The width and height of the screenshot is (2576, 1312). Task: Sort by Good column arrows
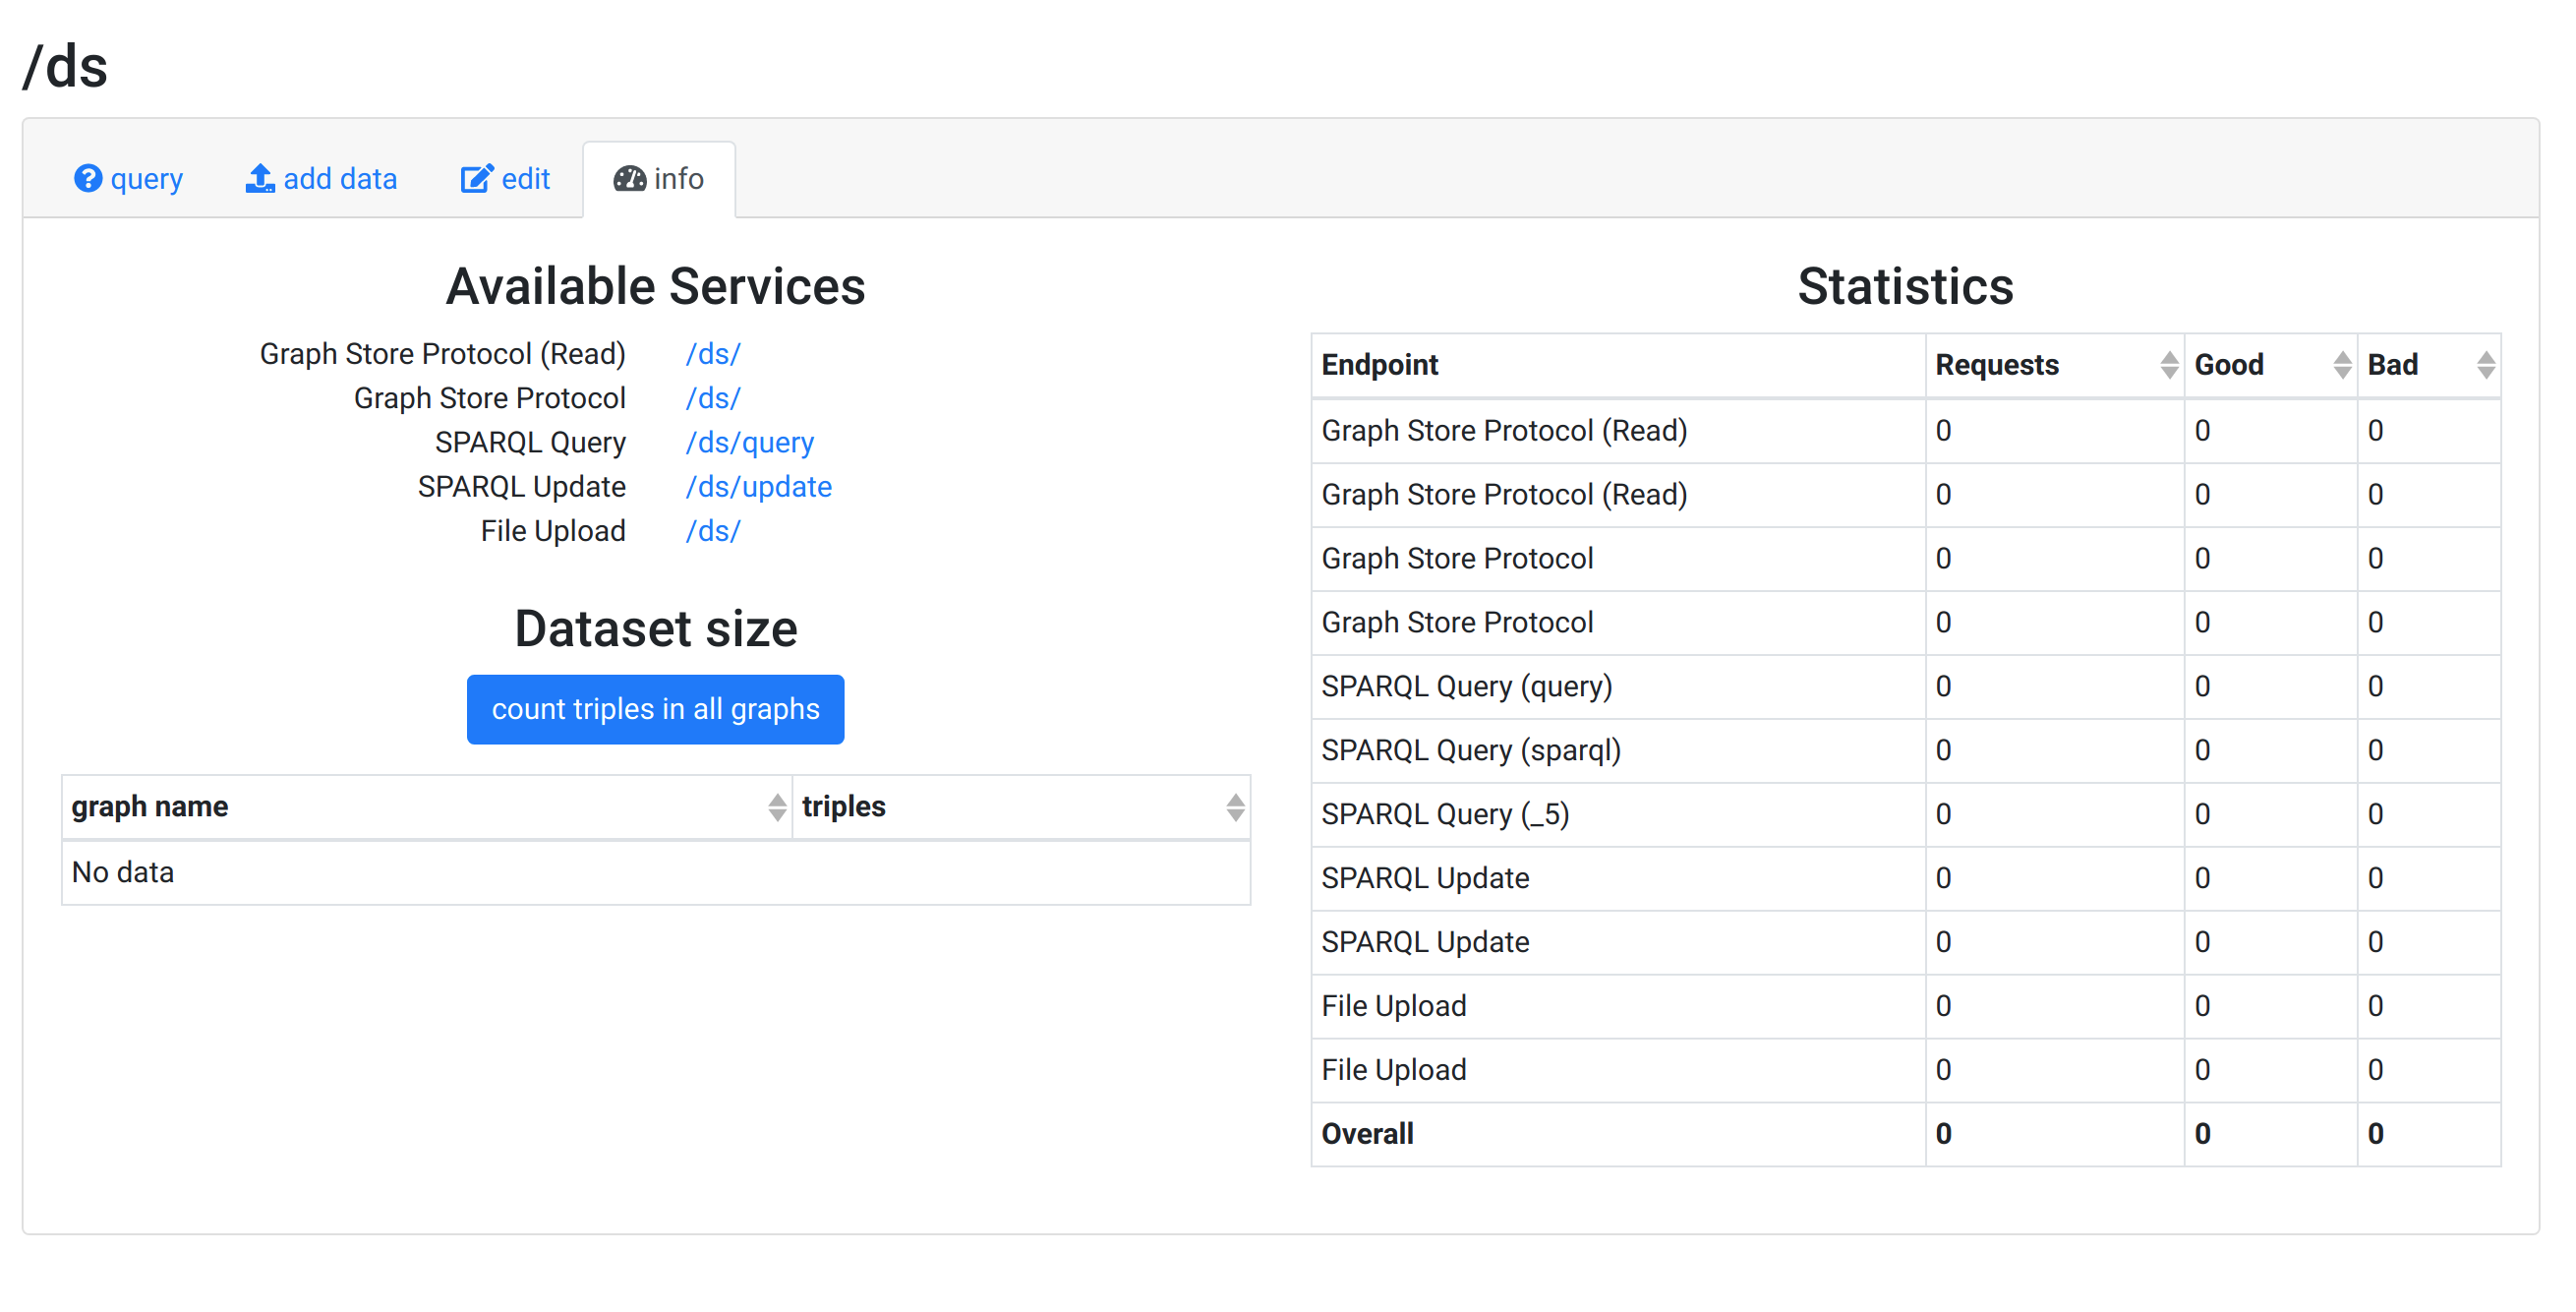click(x=2341, y=365)
